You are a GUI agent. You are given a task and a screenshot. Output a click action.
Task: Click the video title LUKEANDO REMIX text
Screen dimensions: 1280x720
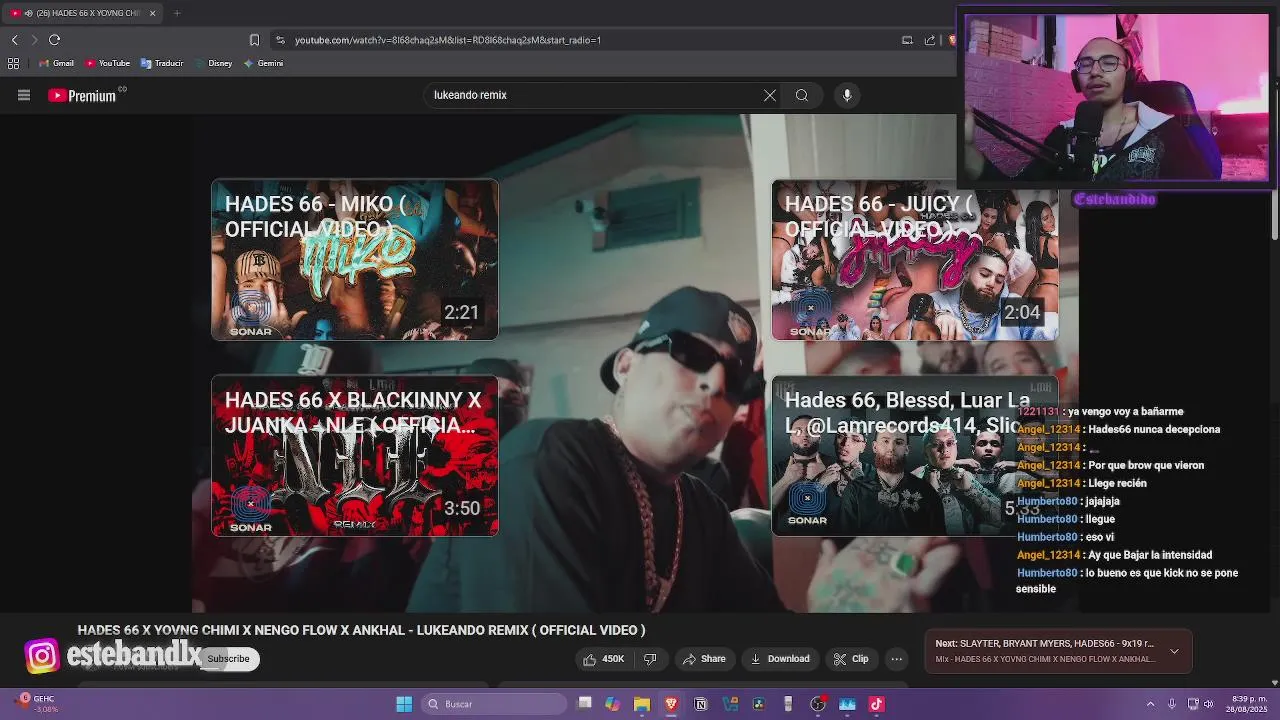361,630
